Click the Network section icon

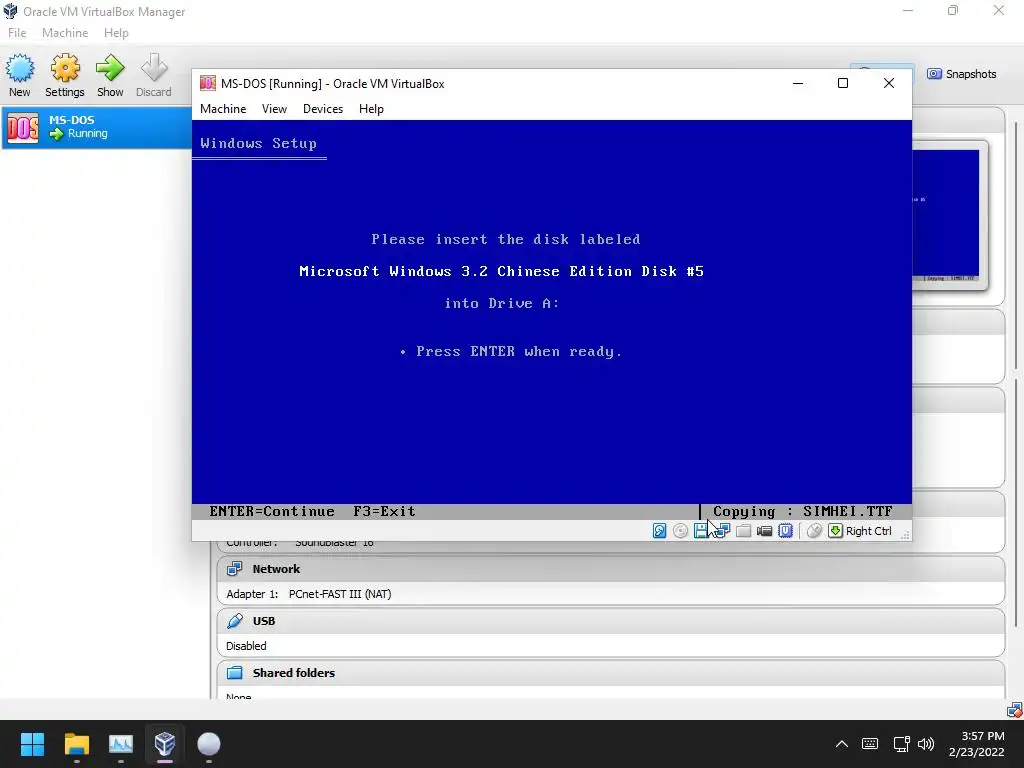click(234, 569)
